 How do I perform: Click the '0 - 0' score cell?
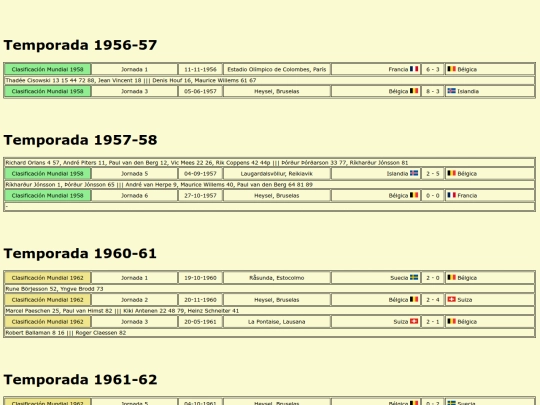[433, 196]
